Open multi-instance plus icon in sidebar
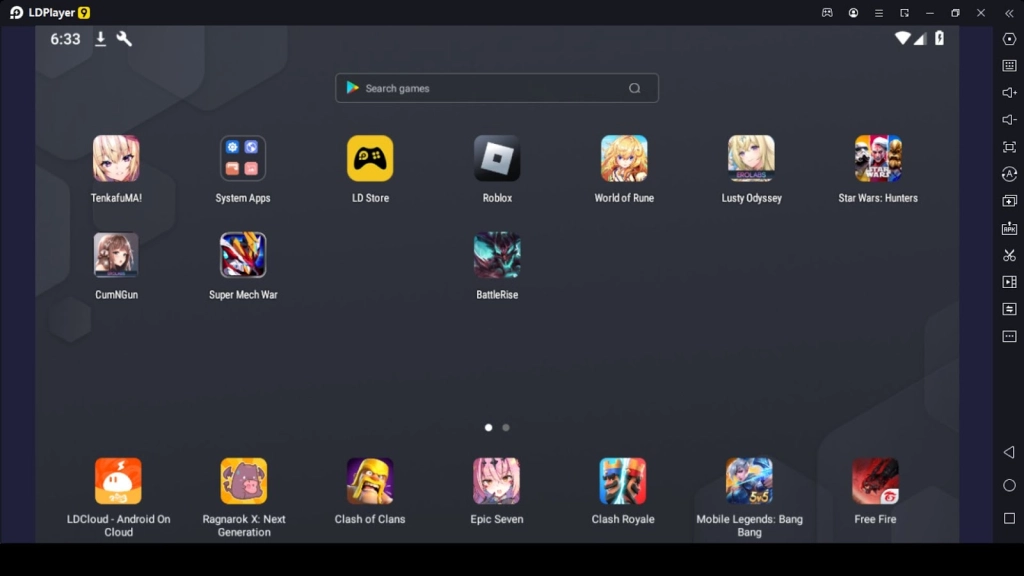Screen dimensions: 1024x576 [x=1010, y=201]
